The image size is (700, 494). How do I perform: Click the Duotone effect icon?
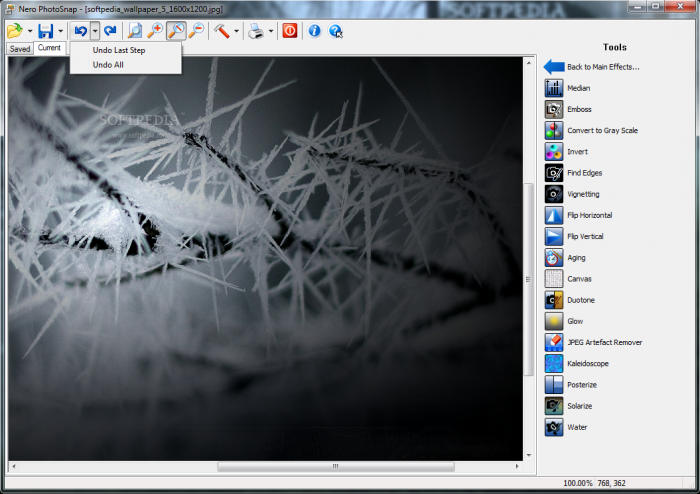554,300
